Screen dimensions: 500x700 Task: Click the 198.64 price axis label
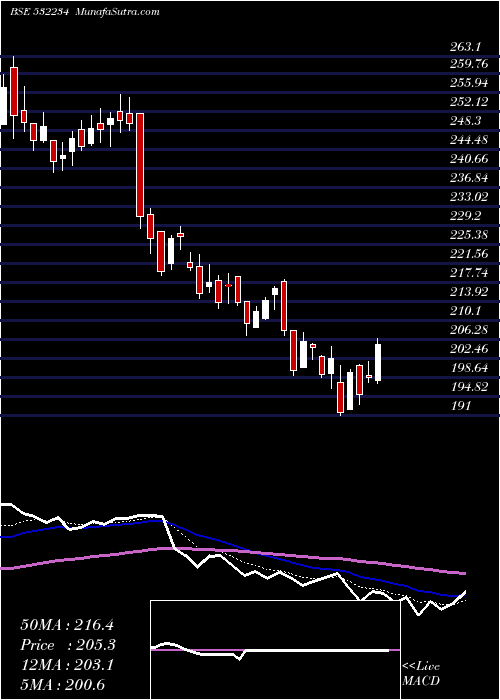pos(469,368)
